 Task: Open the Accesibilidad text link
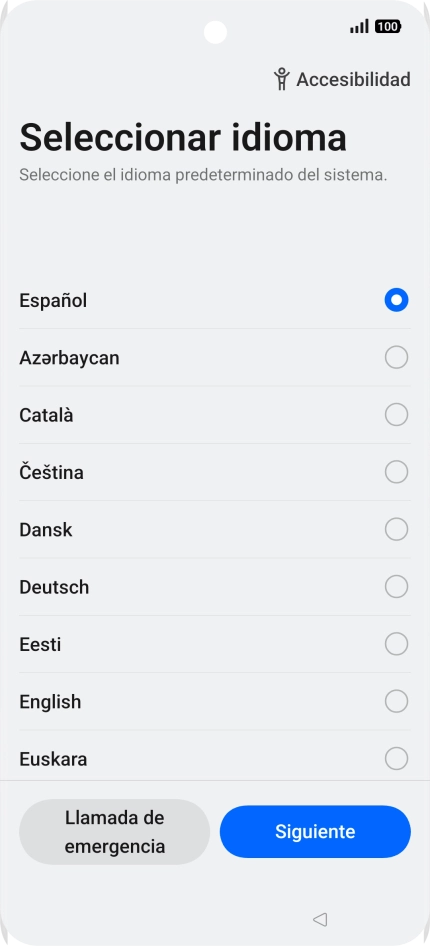point(353,79)
